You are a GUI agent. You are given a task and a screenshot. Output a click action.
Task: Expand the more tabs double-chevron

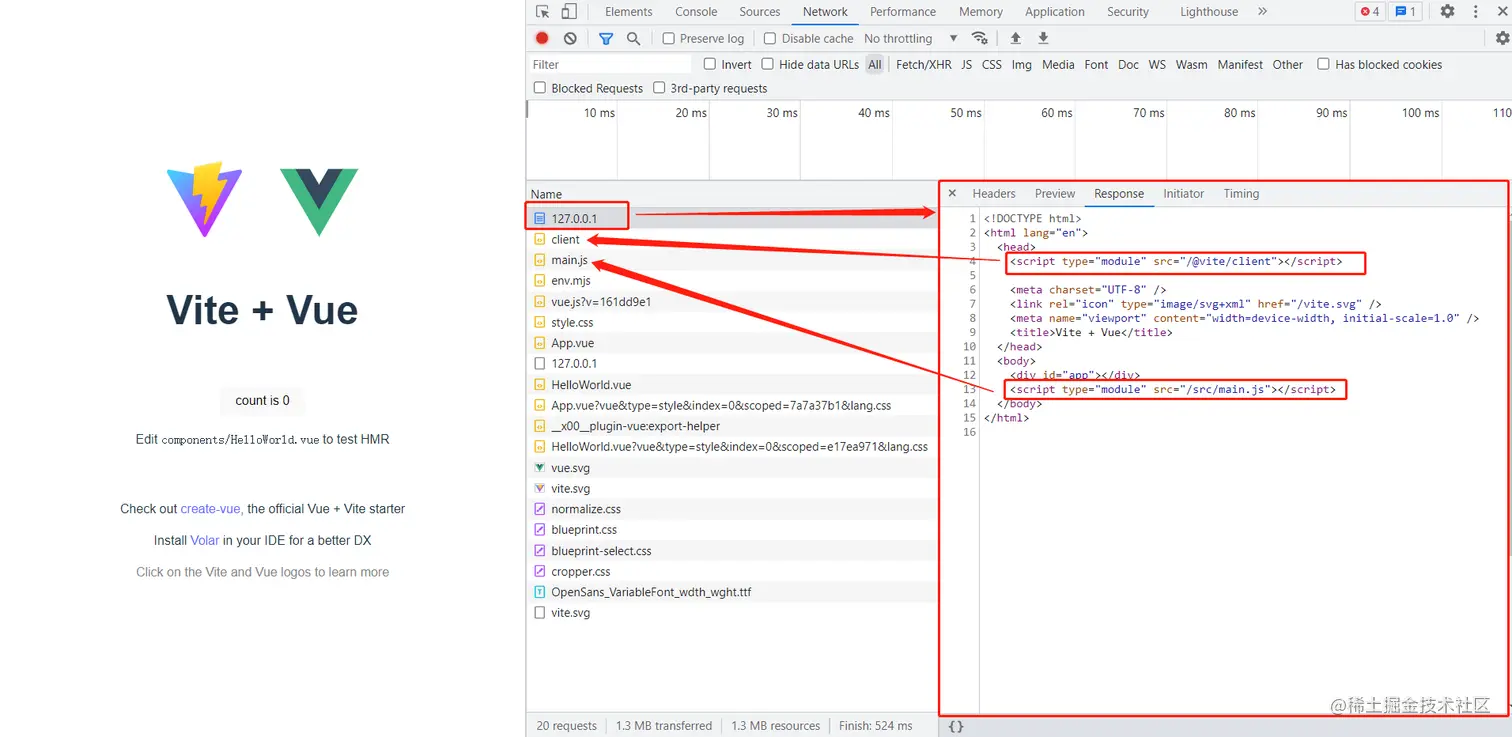point(1262,12)
